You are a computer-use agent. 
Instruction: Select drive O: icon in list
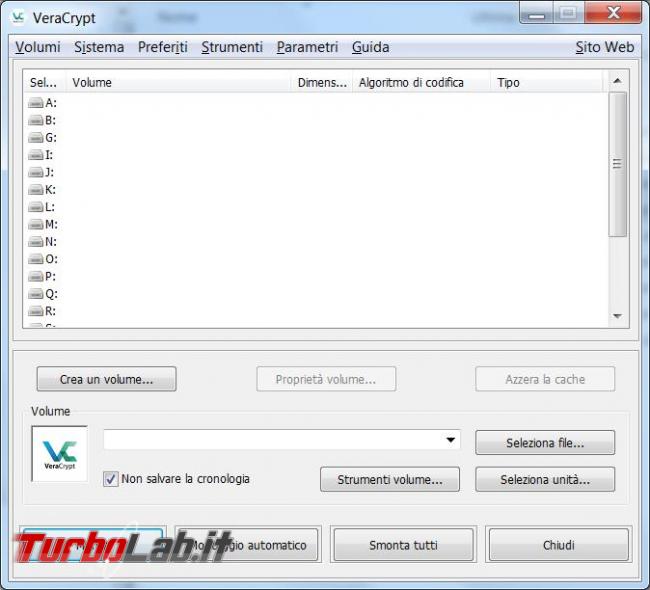(36, 259)
